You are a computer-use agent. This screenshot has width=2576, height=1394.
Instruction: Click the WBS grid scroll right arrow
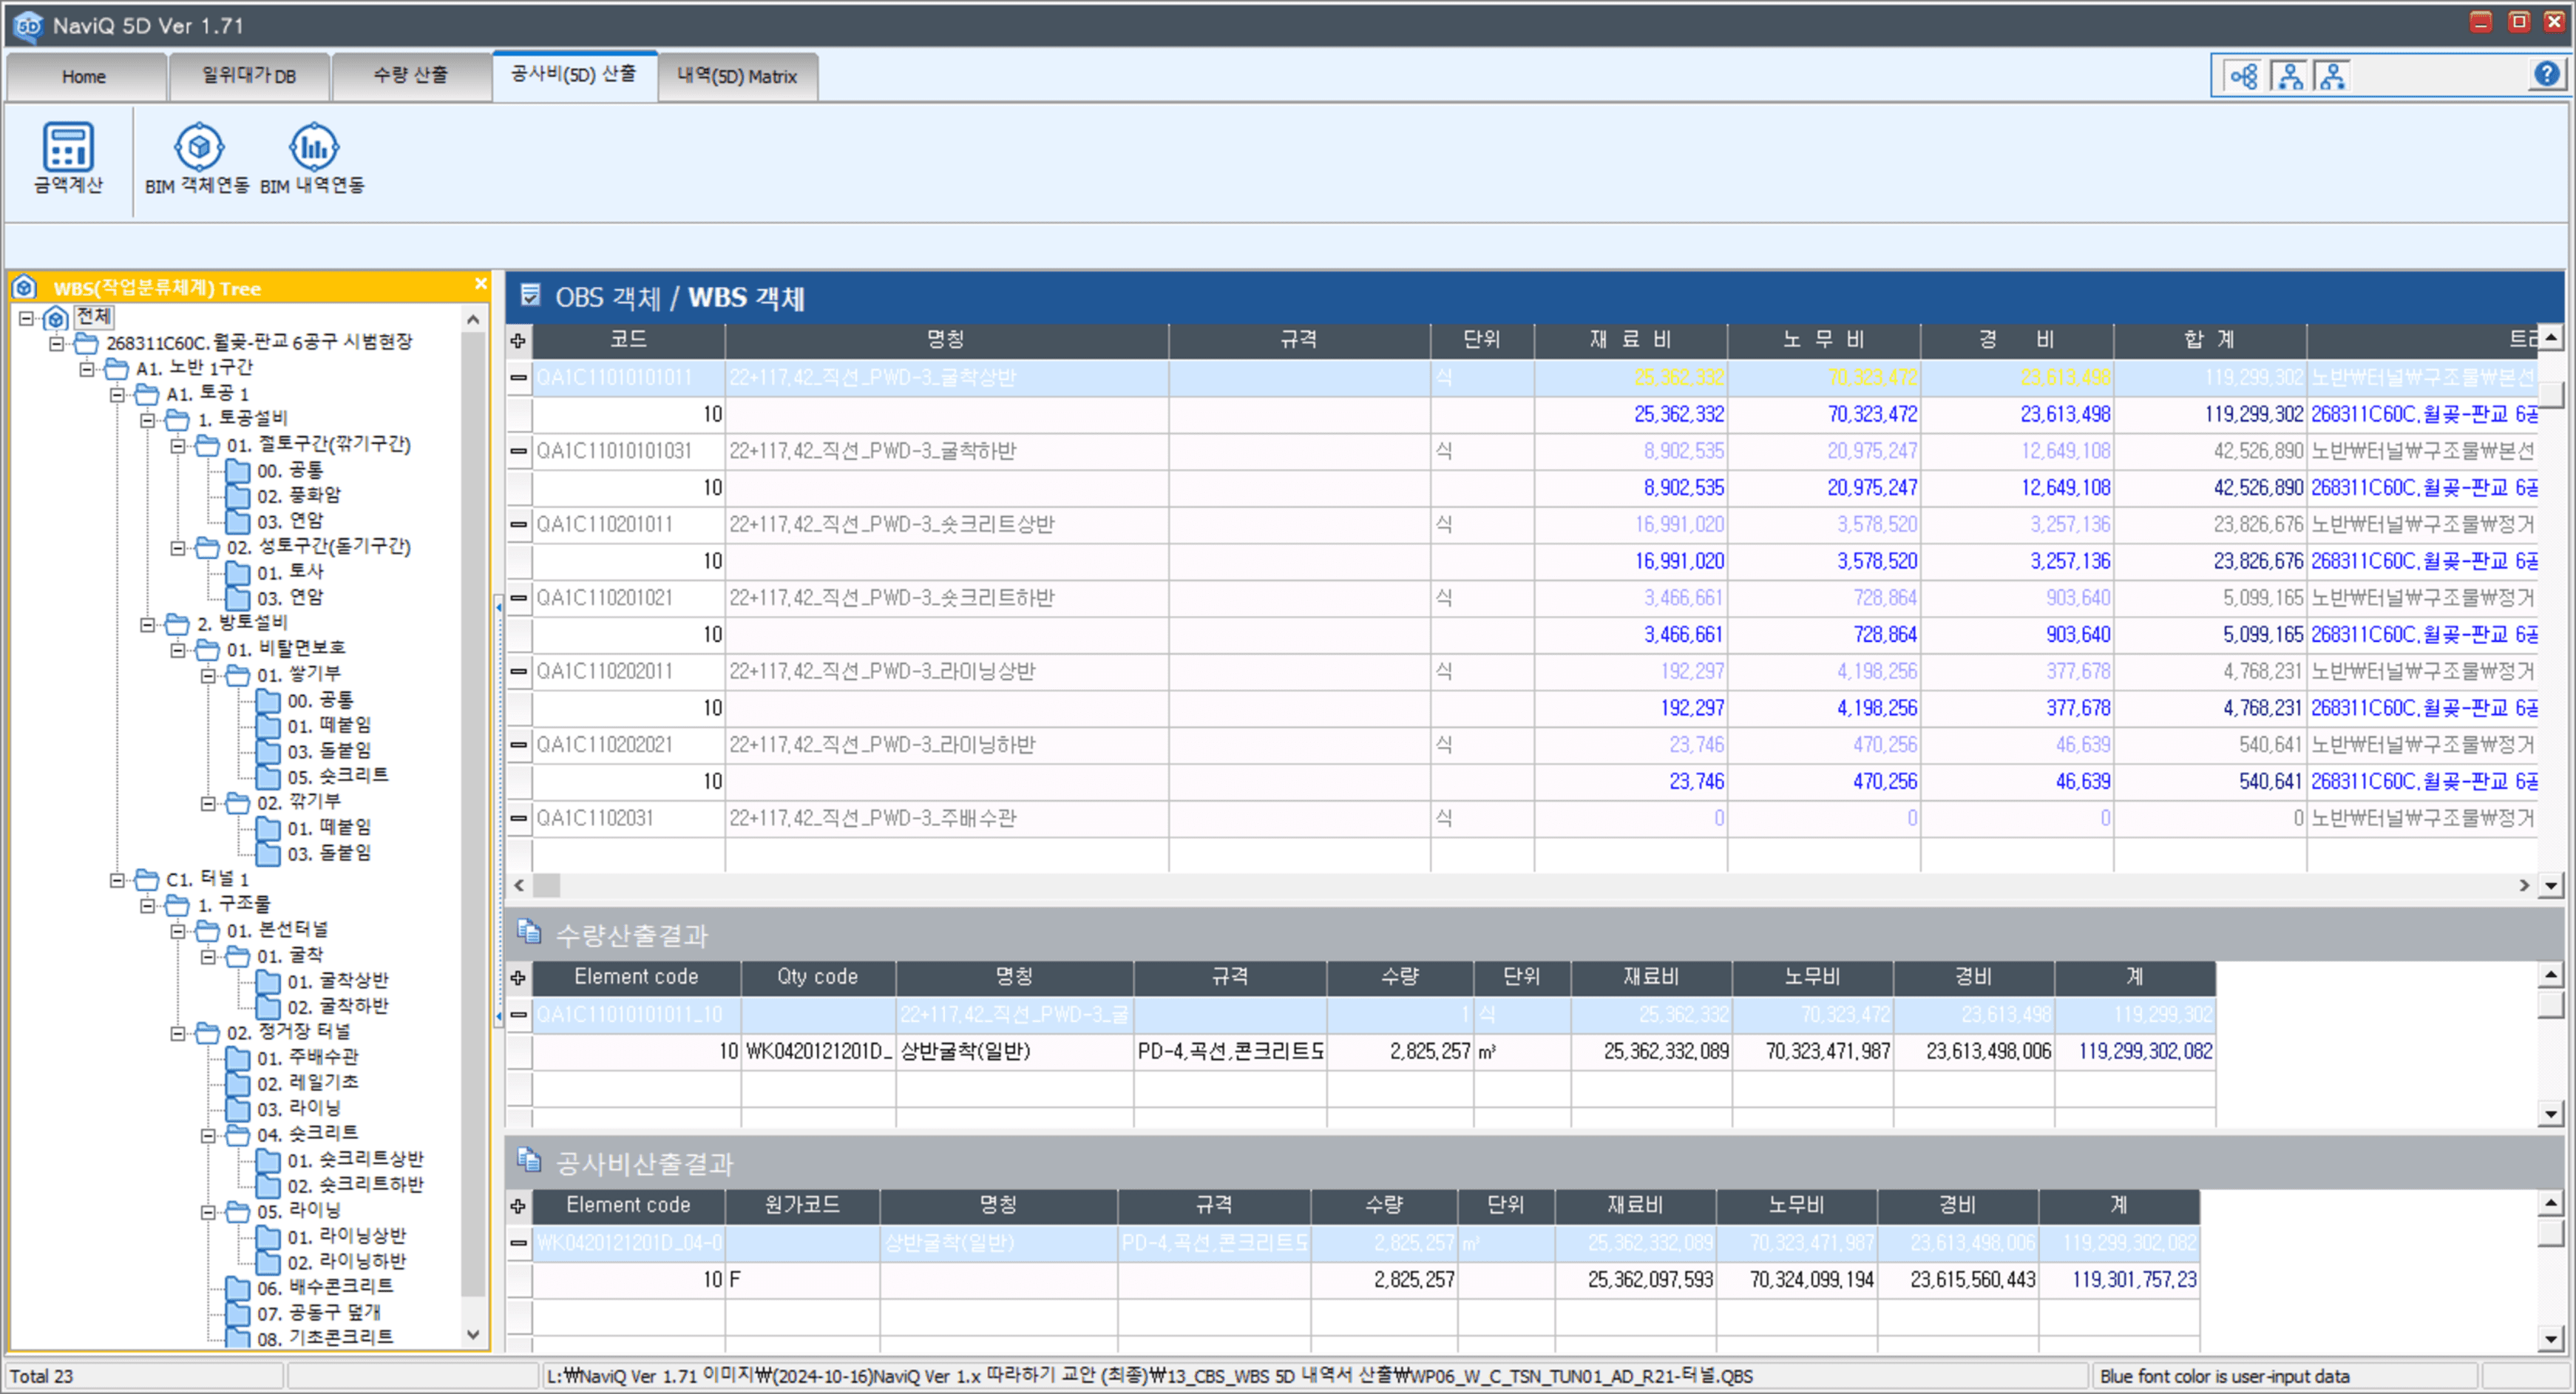click(2523, 885)
